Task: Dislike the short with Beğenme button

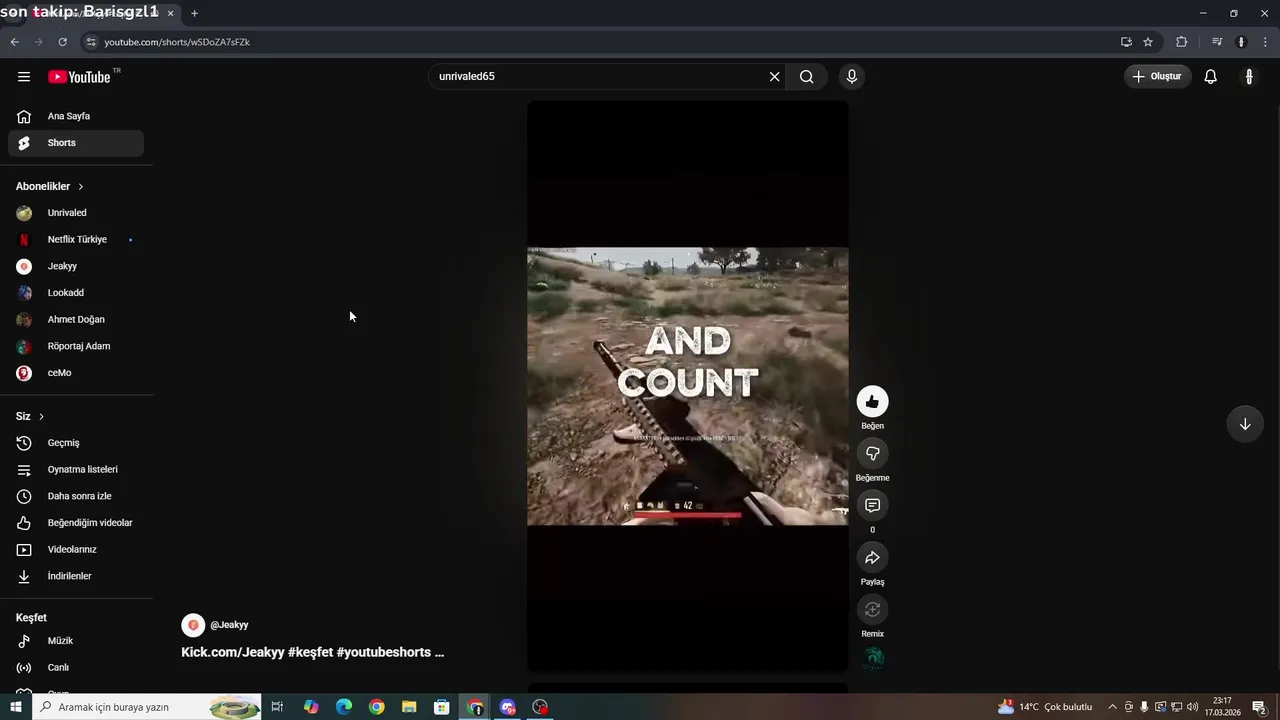Action: tap(872, 454)
